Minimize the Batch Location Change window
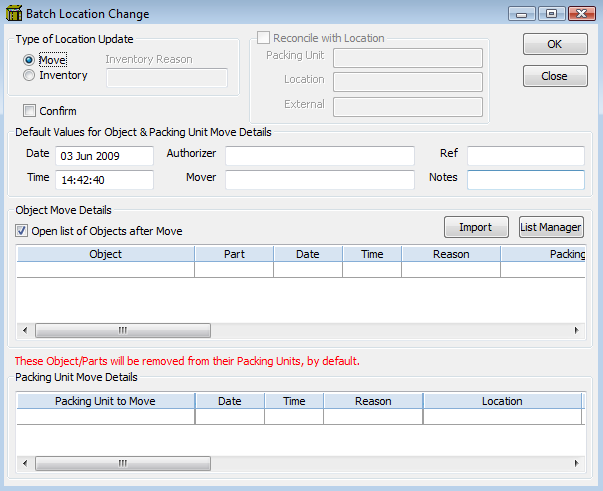This screenshot has height=491, width=603. click(x=522, y=14)
